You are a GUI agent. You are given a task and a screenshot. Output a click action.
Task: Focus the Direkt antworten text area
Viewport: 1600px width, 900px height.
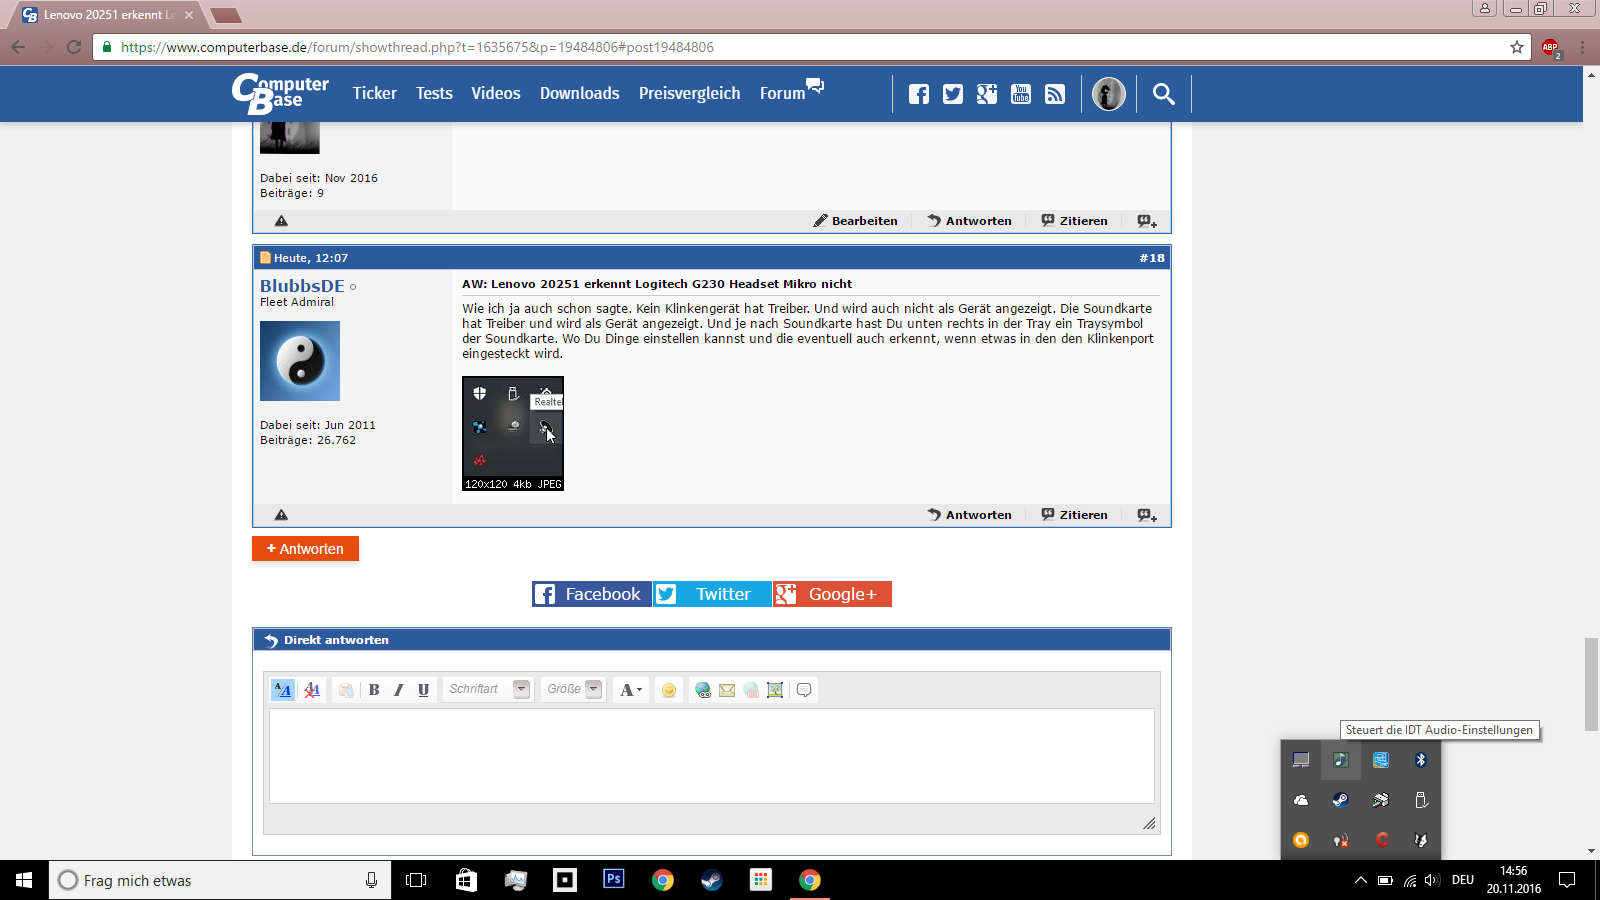(x=711, y=756)
